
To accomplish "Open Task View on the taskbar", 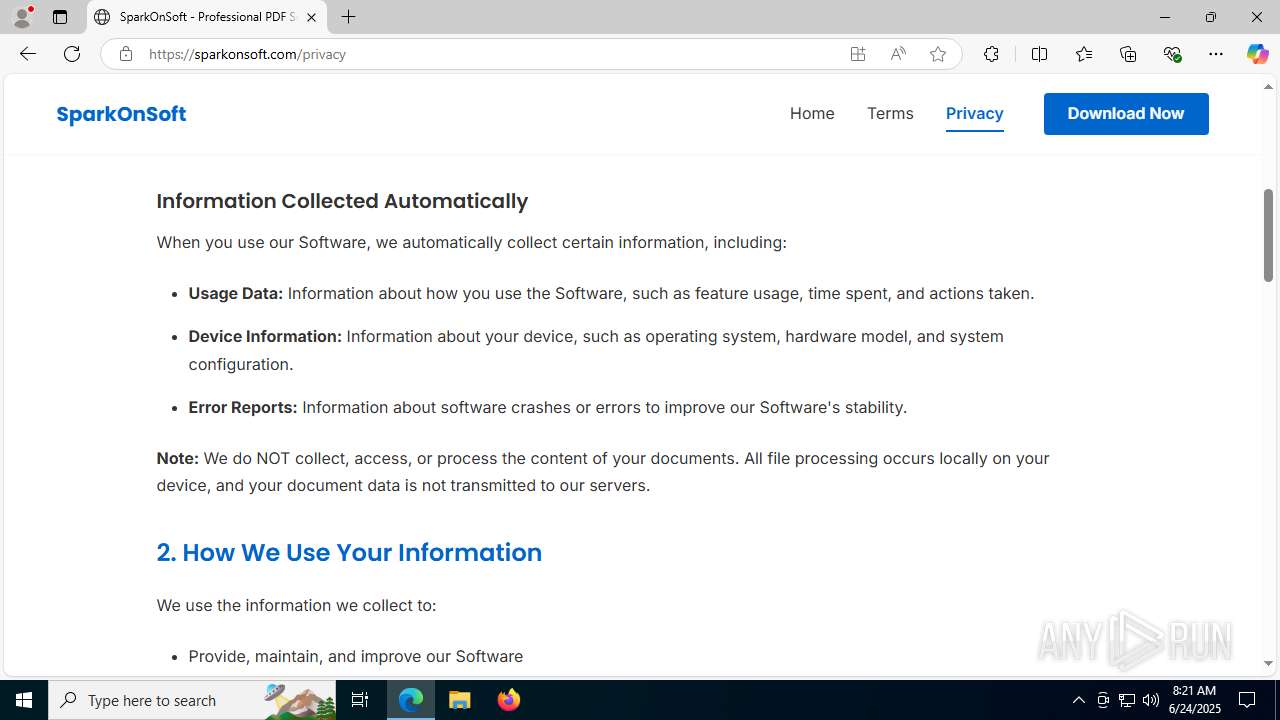I will click(x=360, y=700).
